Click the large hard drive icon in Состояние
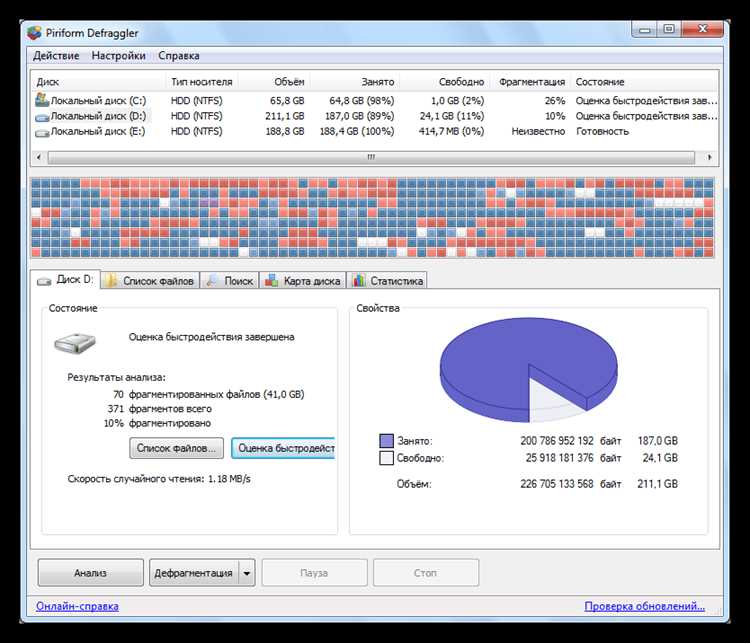Viewport: 750px width, 643px height. (x=75, y=343)
